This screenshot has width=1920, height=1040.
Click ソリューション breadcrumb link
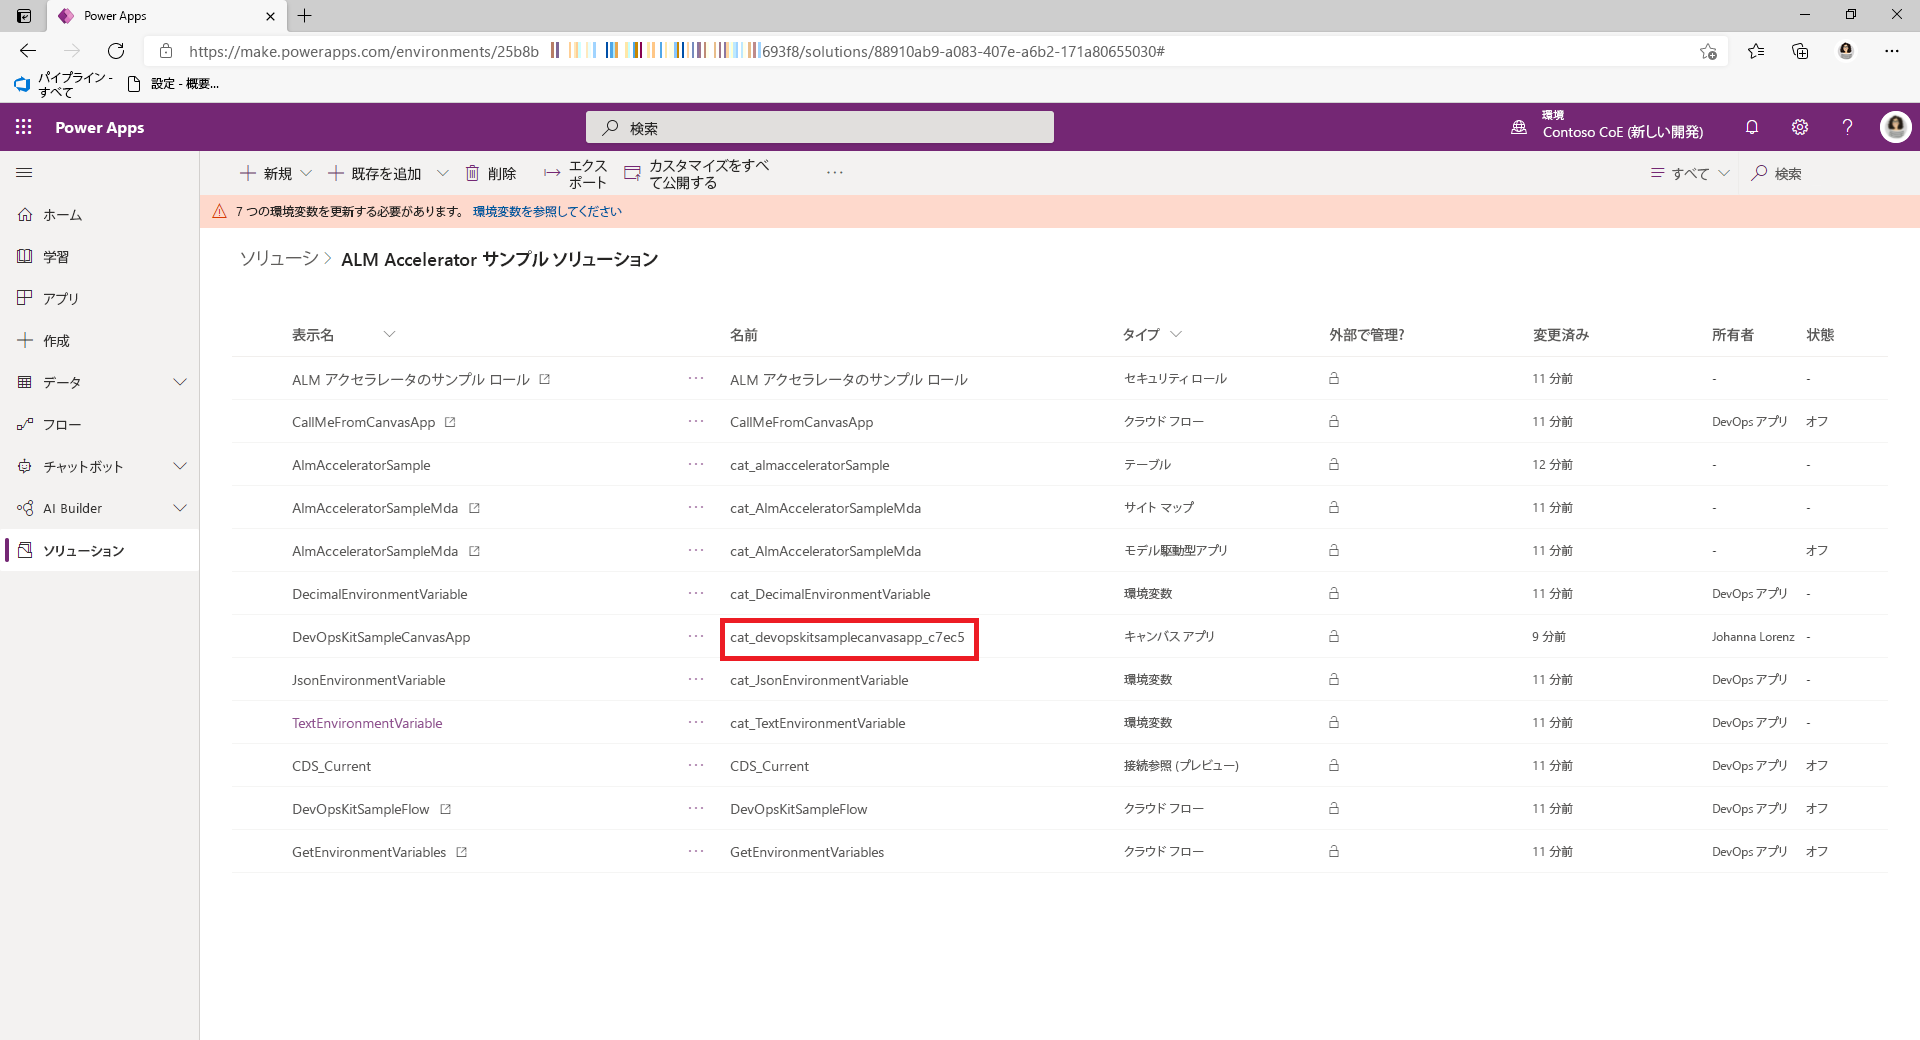pyautogui.click(x=279, y=259)
